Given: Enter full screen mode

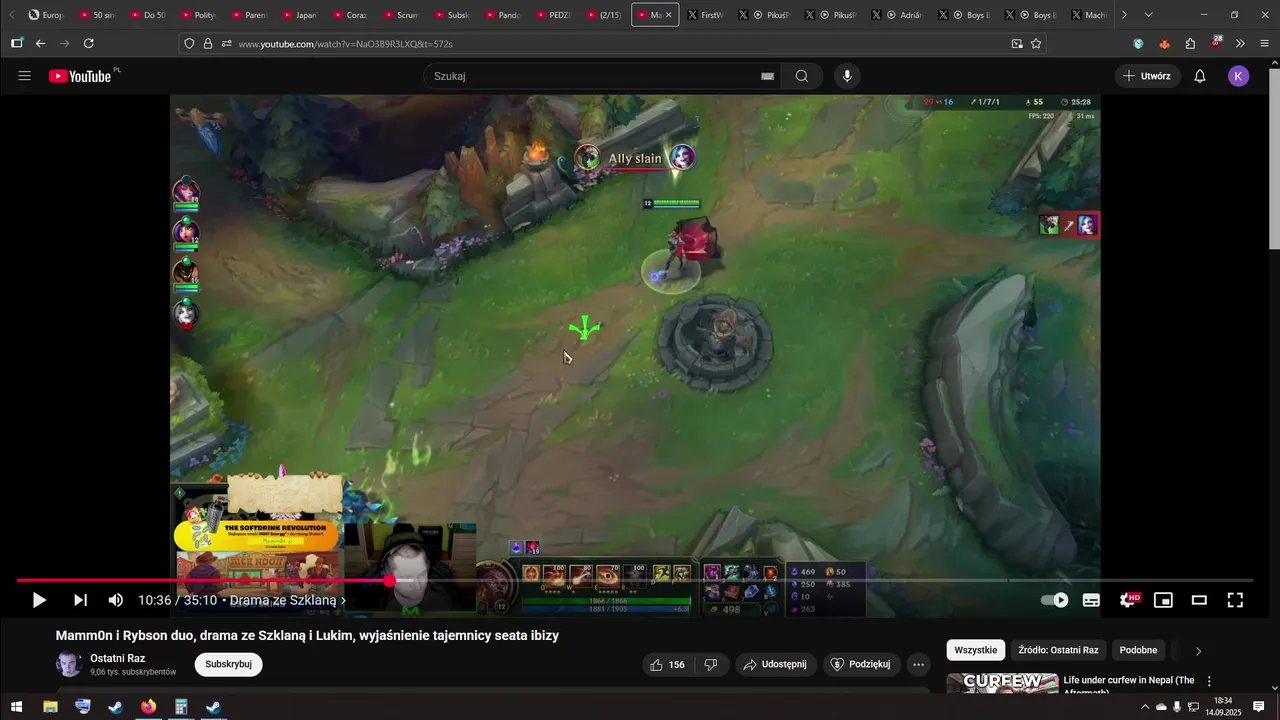Looking at the screenshot, I should coord(1235,600).
